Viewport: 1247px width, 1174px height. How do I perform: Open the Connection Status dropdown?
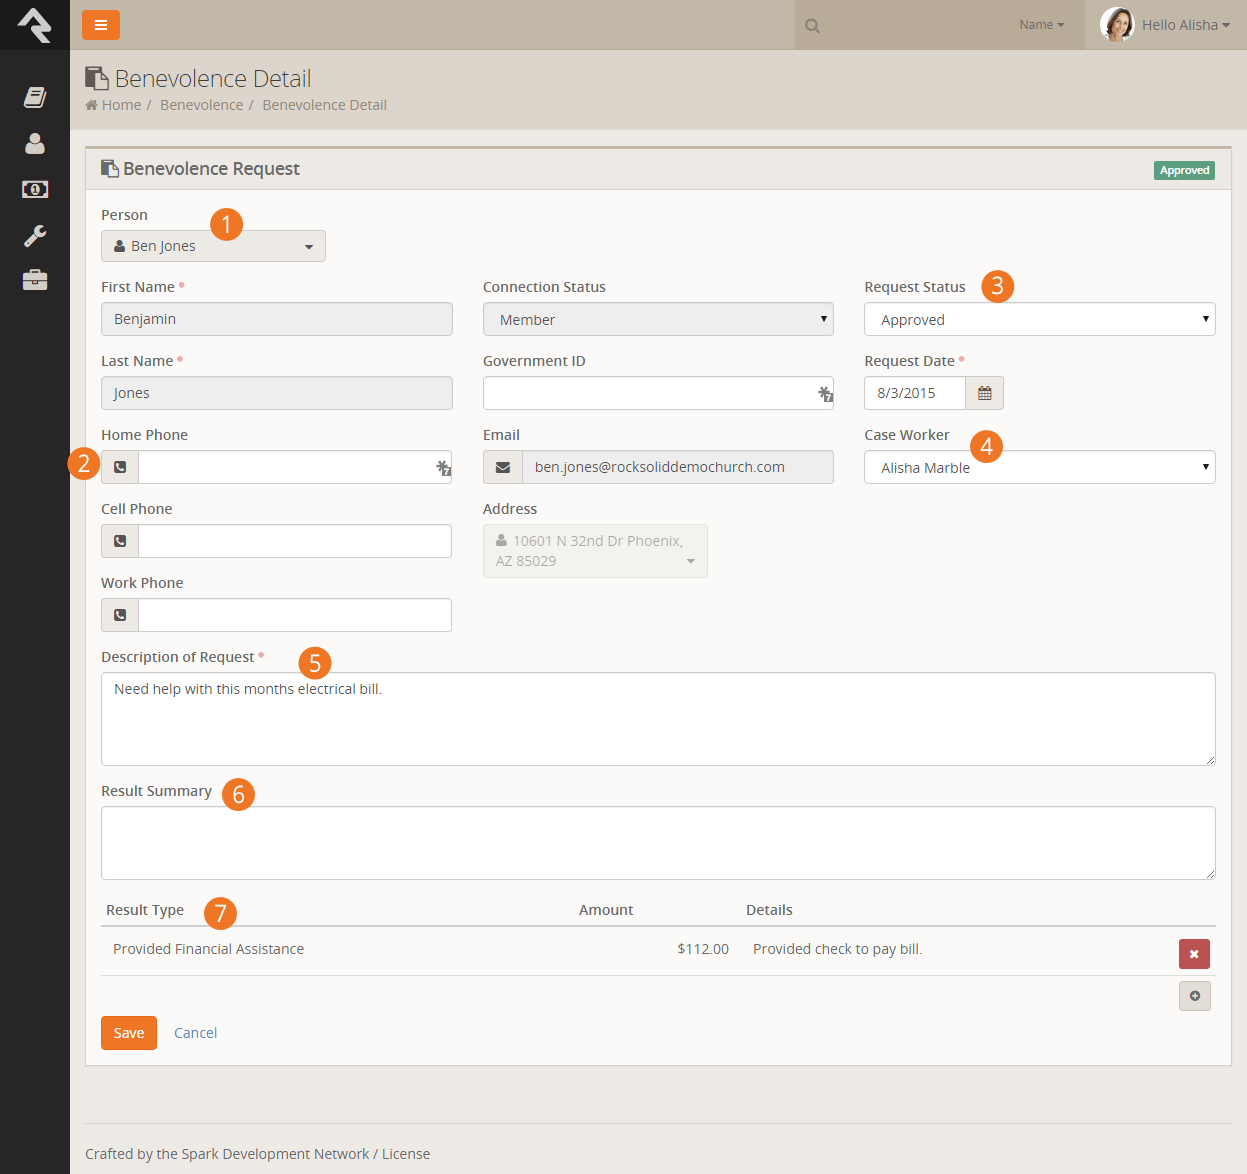point(658,320)
